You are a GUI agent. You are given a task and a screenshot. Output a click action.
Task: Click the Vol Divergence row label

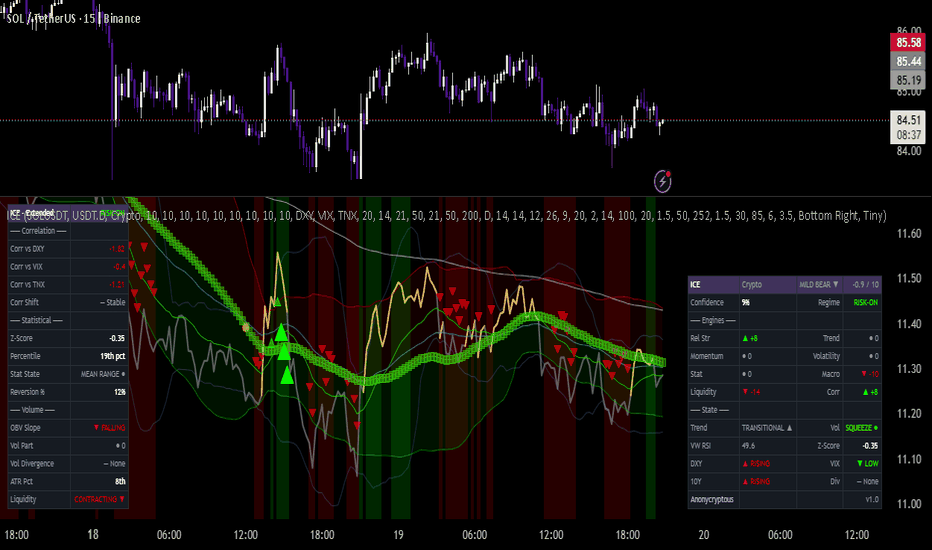click(x=32, y=463)
